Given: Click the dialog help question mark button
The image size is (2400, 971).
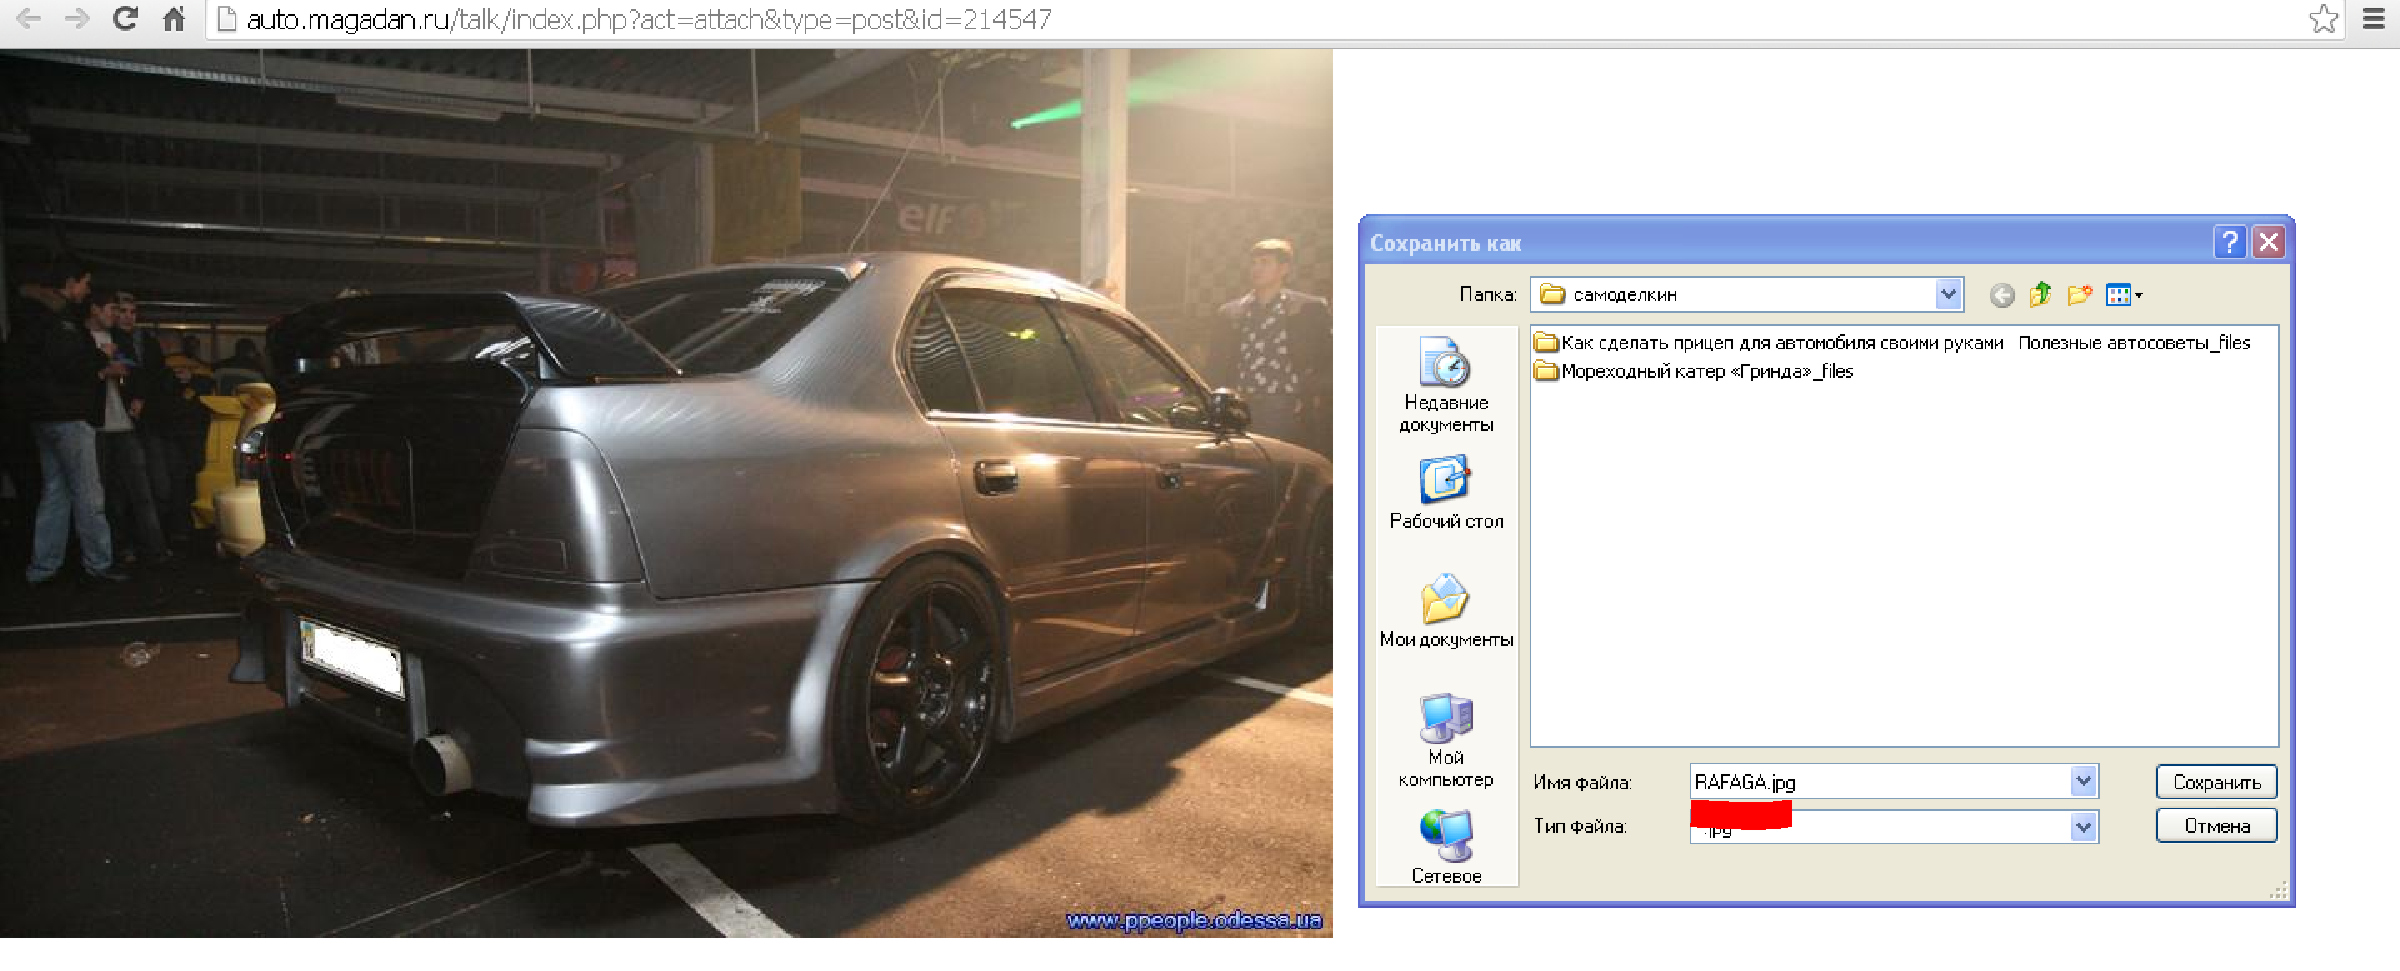Looking at the screenshot, I should [x=2229, y=243].
